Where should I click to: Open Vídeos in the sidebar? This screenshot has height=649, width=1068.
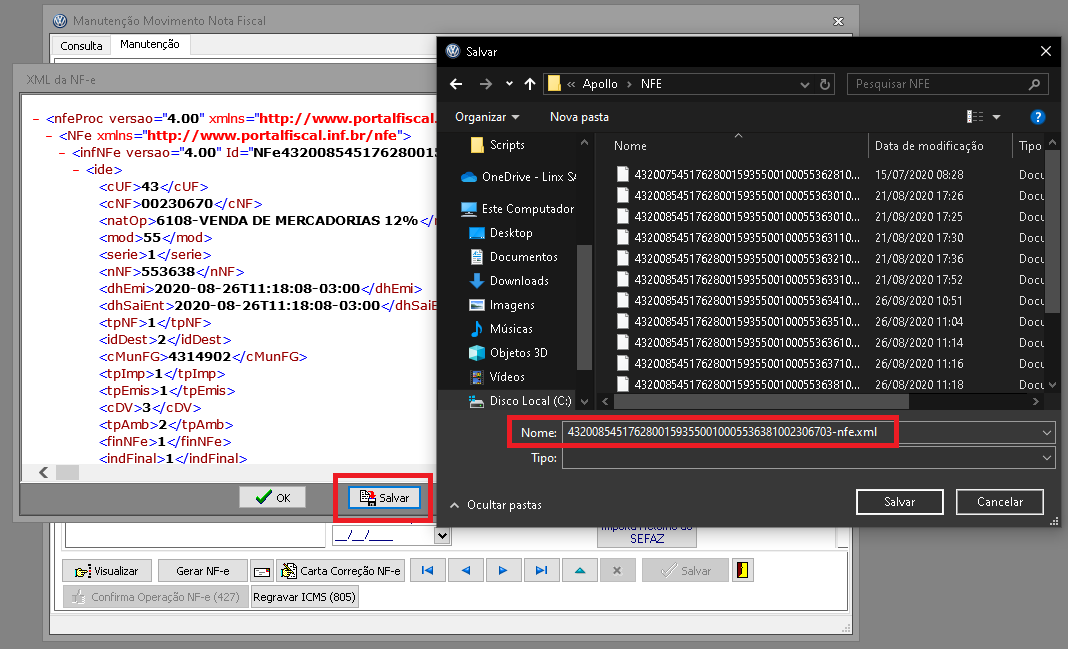497,377
